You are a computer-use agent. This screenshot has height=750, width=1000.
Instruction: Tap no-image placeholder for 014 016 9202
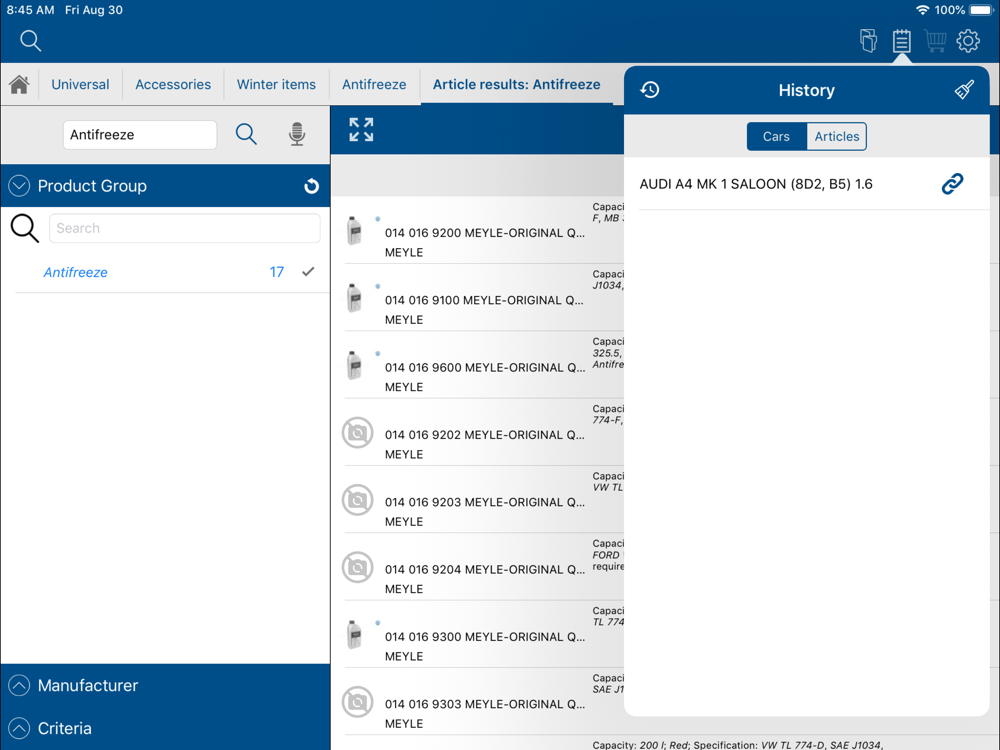point(358,432)
